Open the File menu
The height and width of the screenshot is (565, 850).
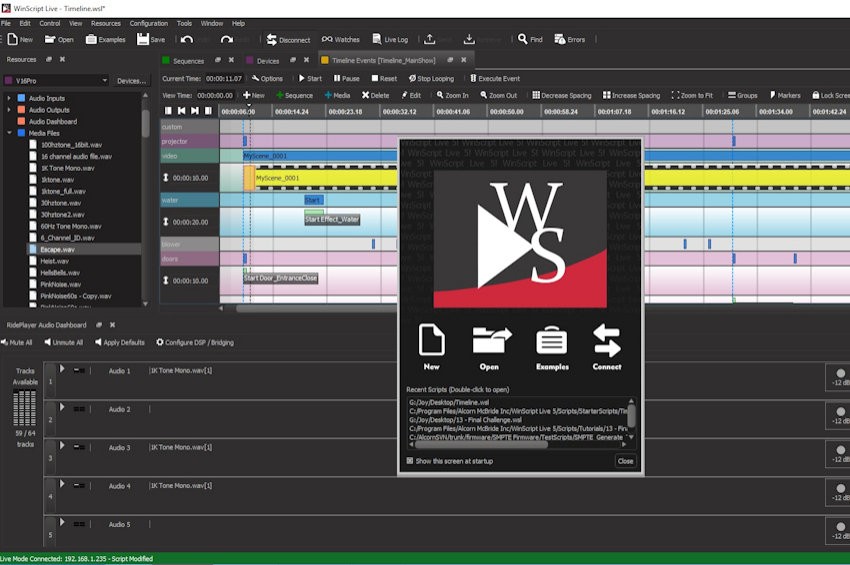coord(6,23)
